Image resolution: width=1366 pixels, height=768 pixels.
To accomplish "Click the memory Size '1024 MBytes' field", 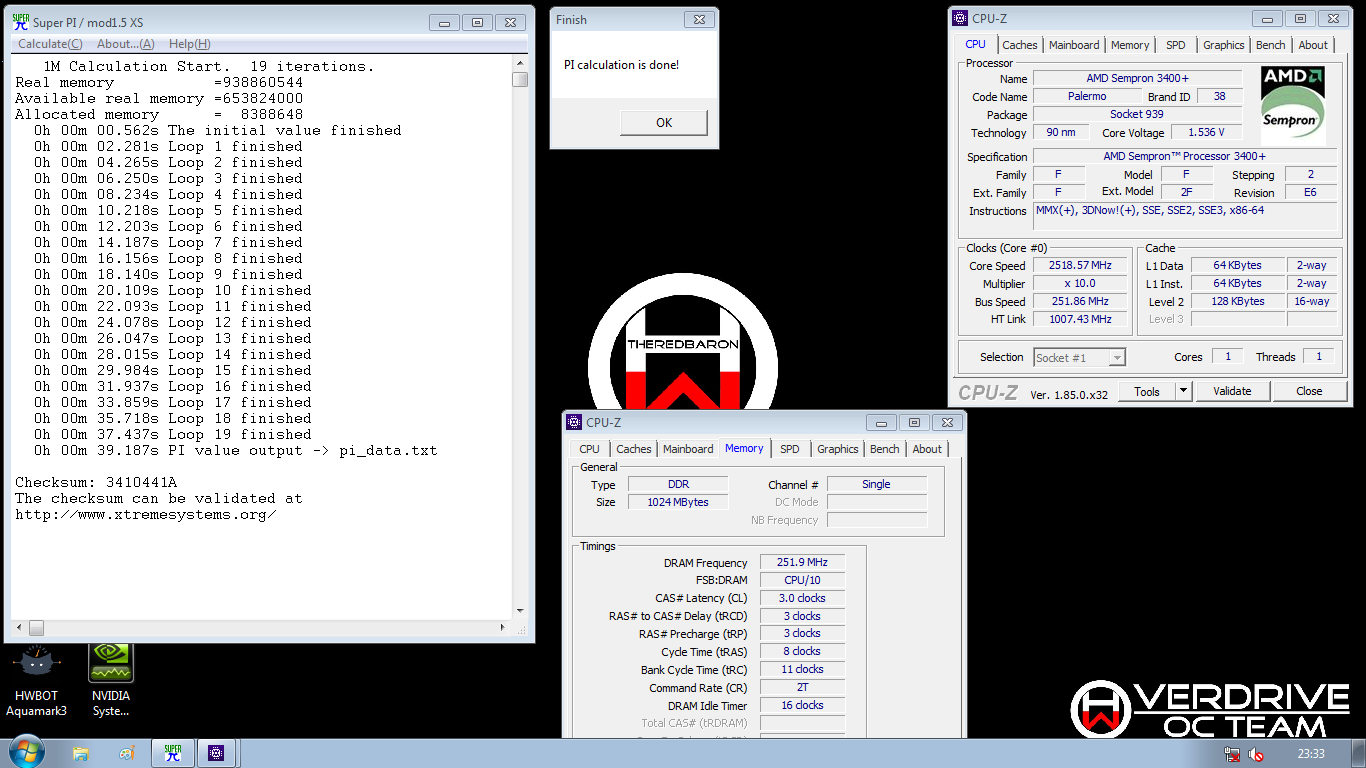I will tap(679, 502).
